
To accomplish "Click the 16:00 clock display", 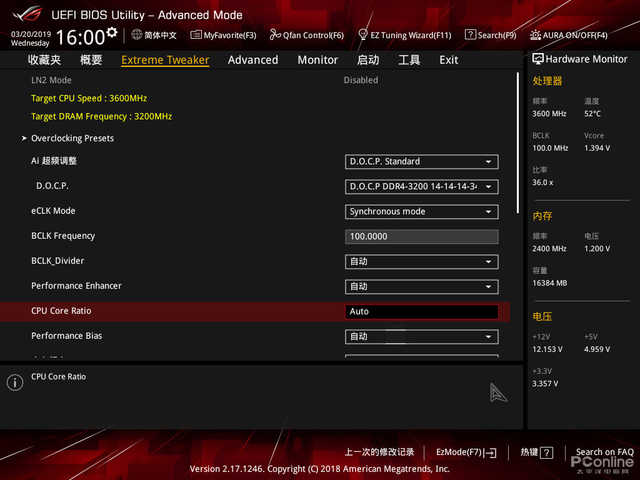I will pyautogui.click(x=81, y=38).
